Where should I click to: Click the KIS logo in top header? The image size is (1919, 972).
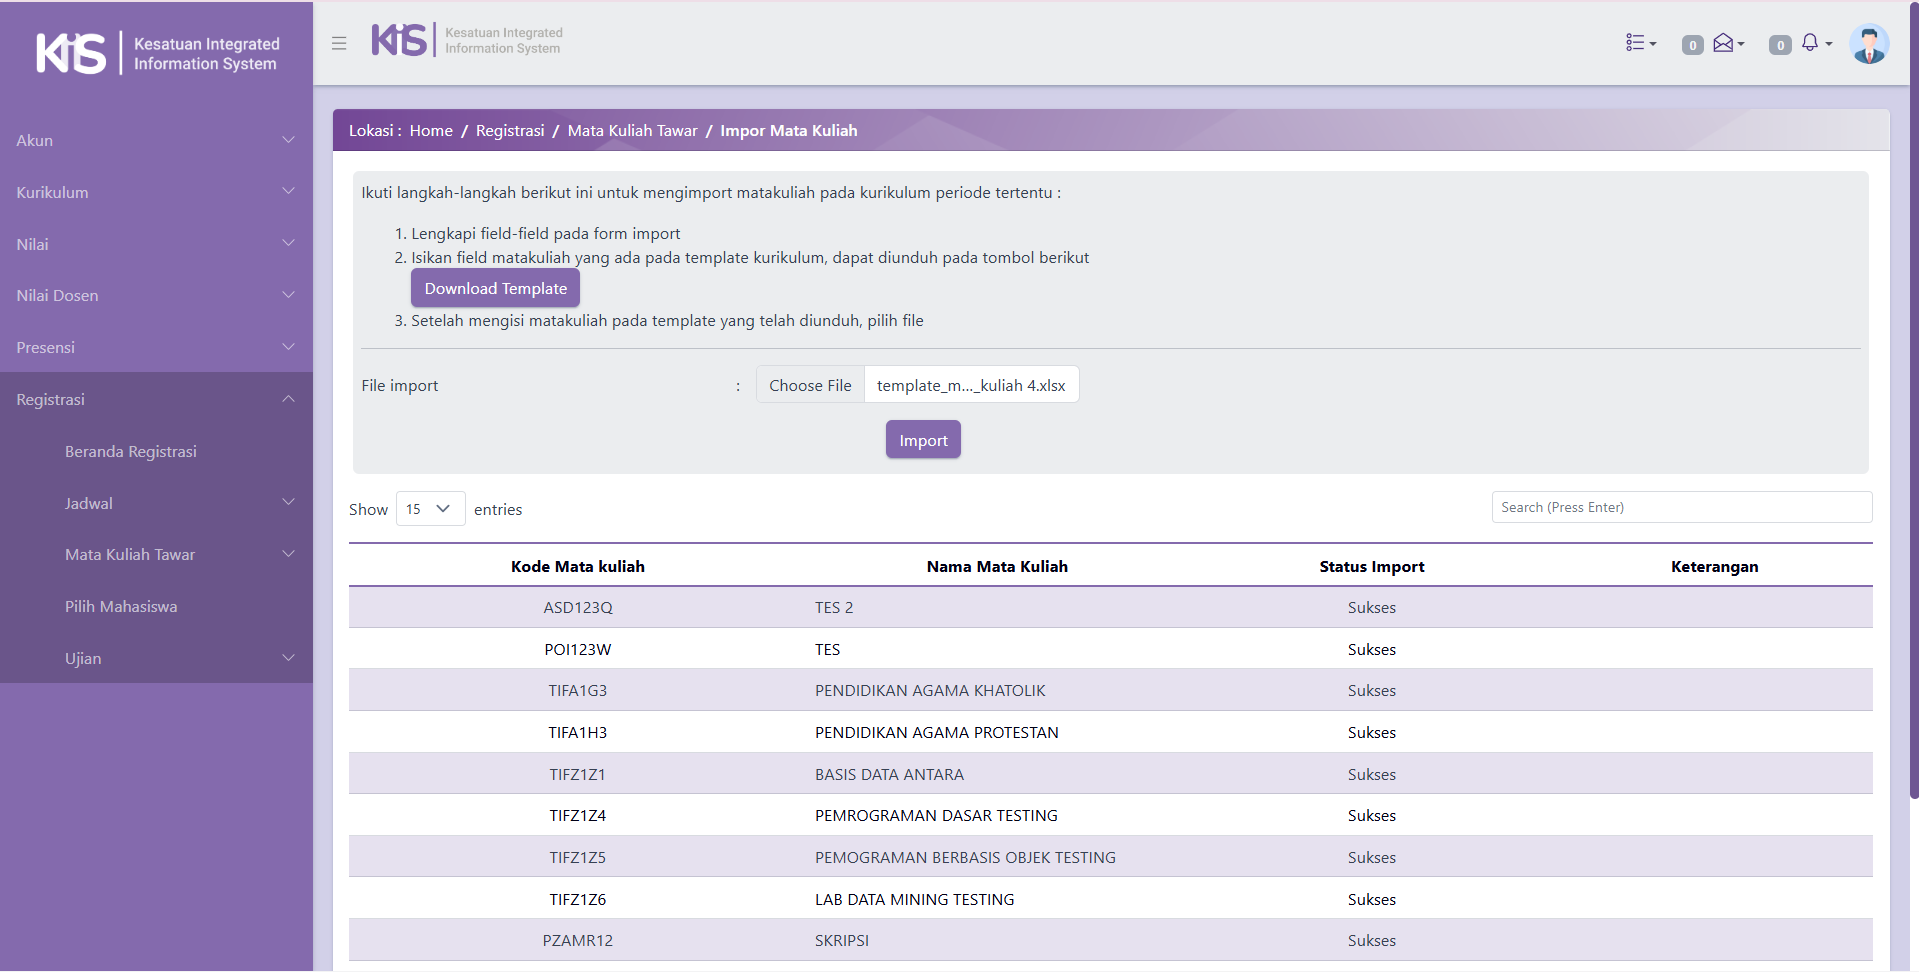(400, 40)
